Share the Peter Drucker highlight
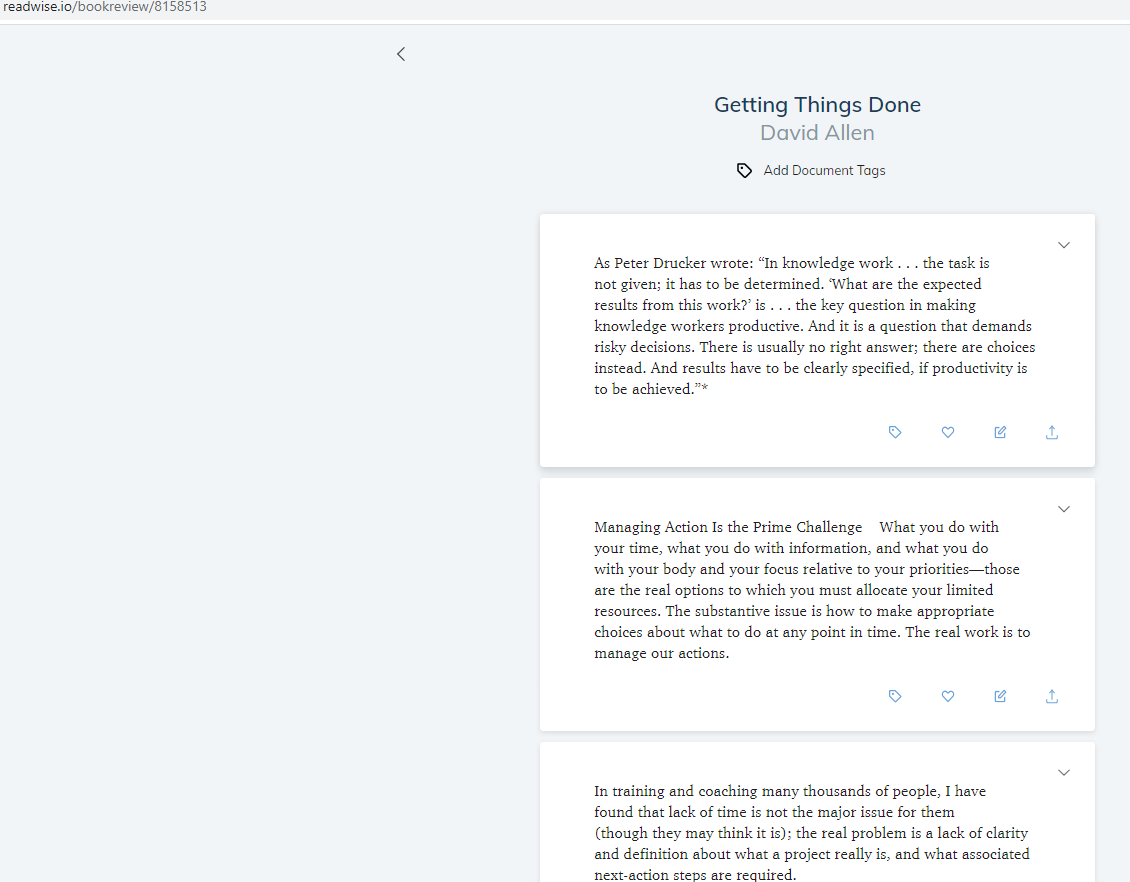The height and width of the screenshot is (882, 1130). pyautogui.click(x=1052, y=432)
